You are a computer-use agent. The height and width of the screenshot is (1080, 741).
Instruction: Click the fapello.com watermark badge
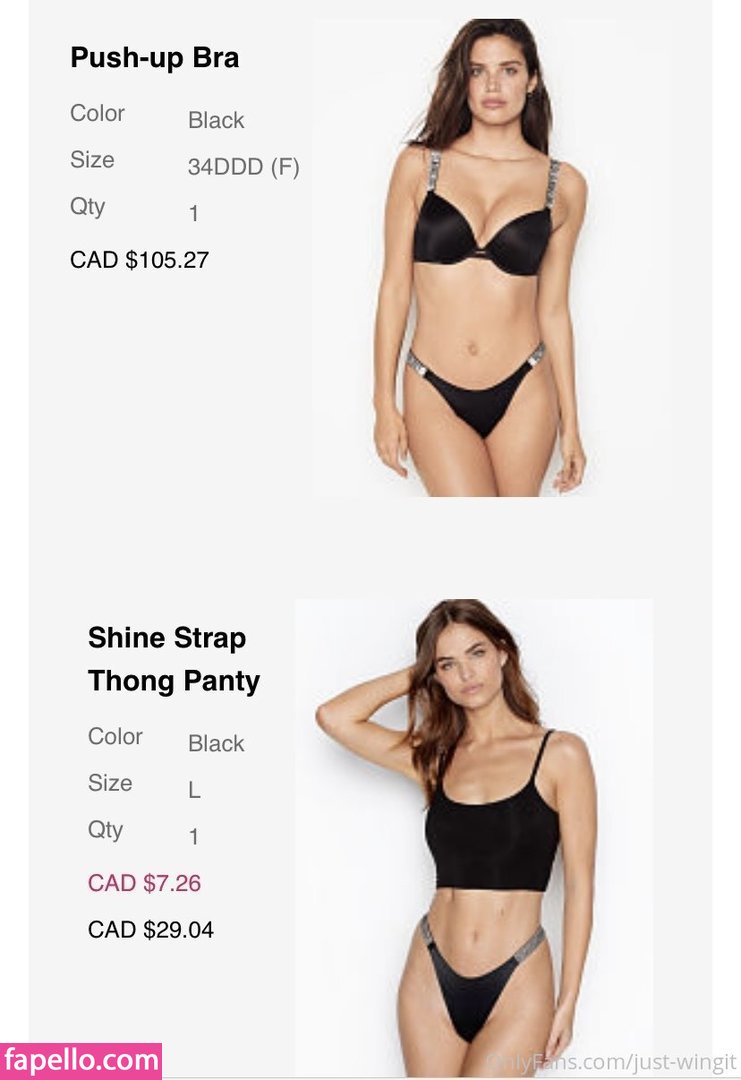pos(81,1061)
